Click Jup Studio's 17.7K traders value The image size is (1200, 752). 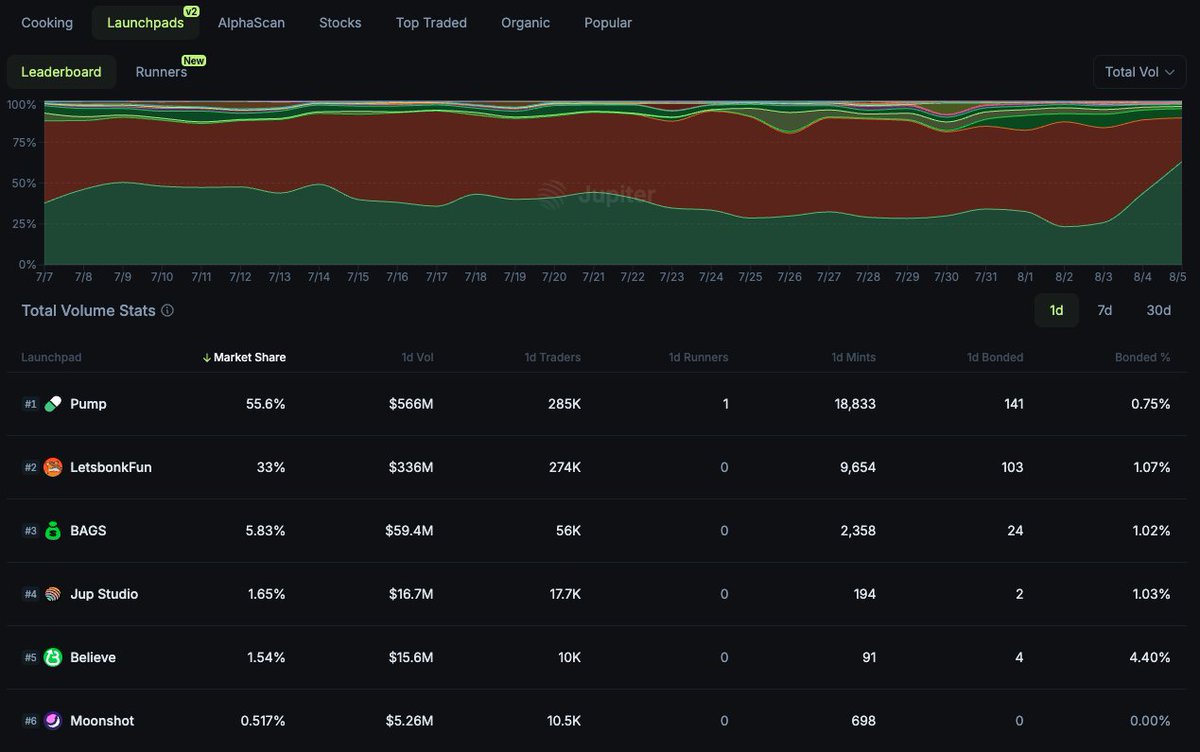pyautogui.click(x=562, y=594)
